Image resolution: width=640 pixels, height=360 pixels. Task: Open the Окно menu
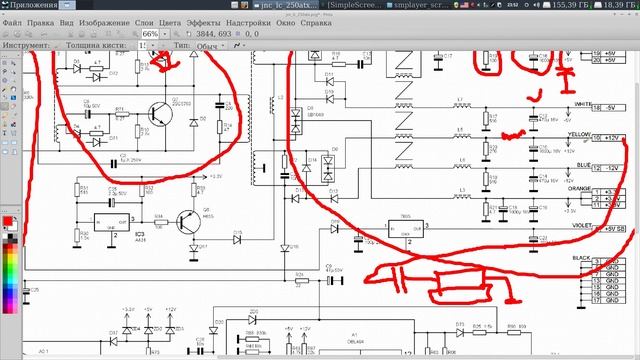pos(286,23)
